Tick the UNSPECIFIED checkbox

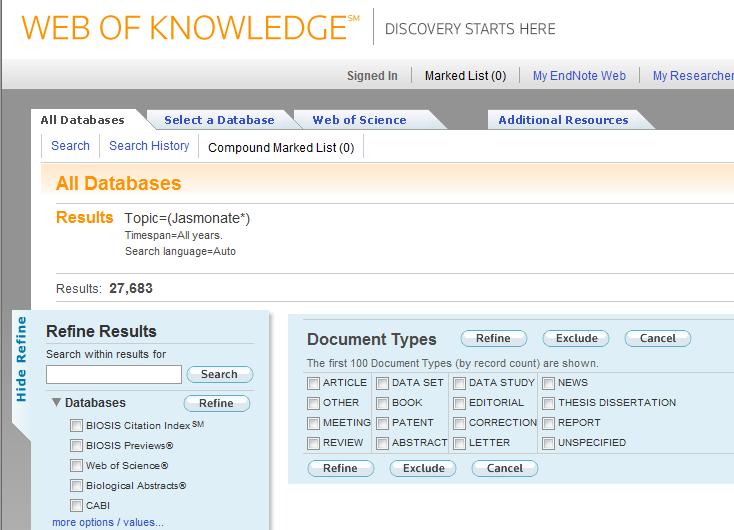[x=548, y=443]
